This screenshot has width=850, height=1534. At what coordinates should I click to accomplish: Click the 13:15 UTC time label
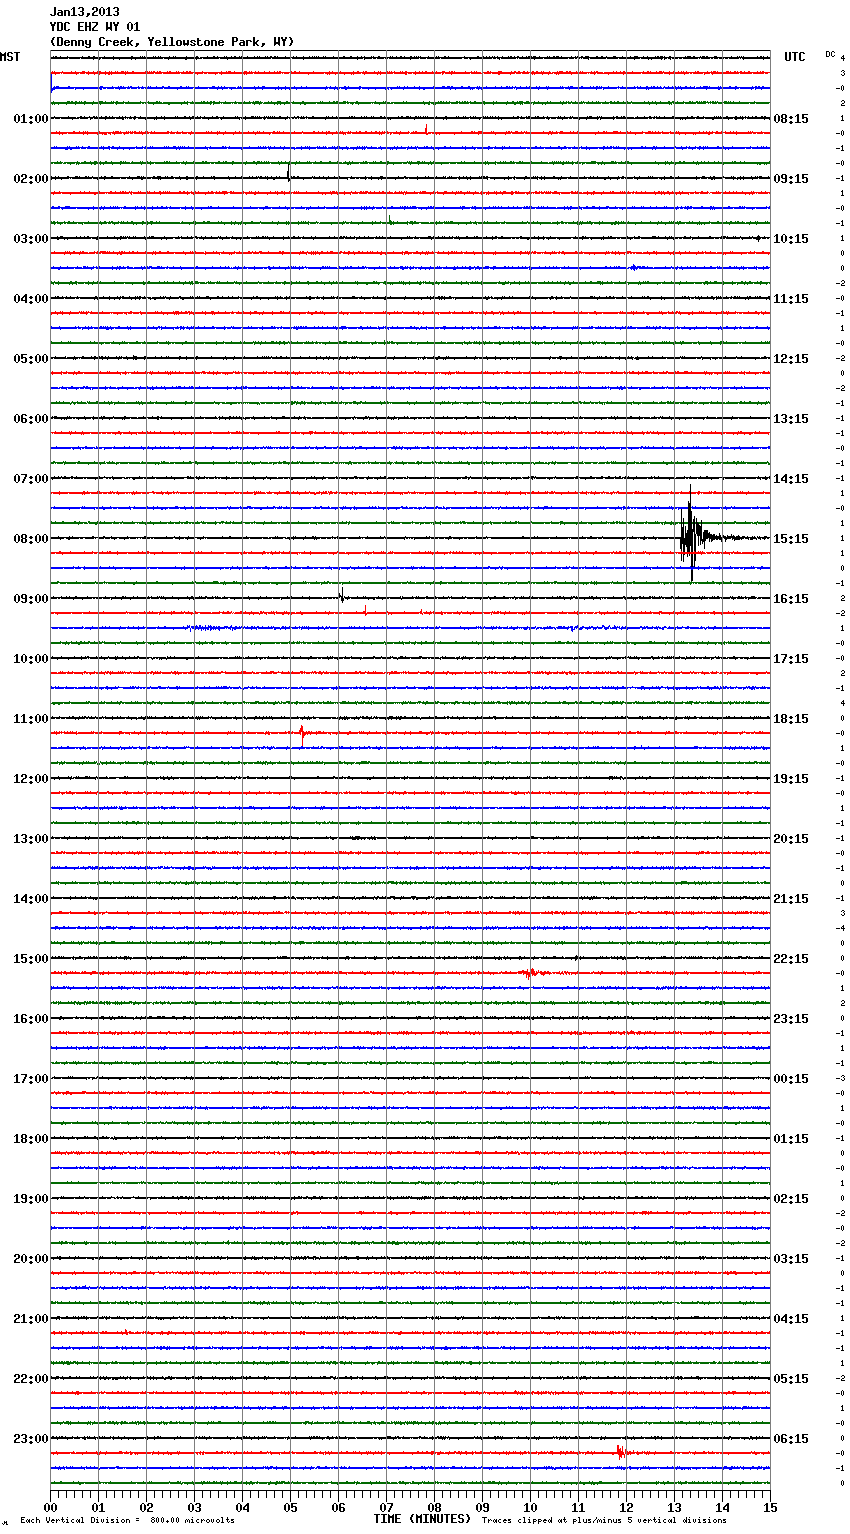(x=791, y=419)
